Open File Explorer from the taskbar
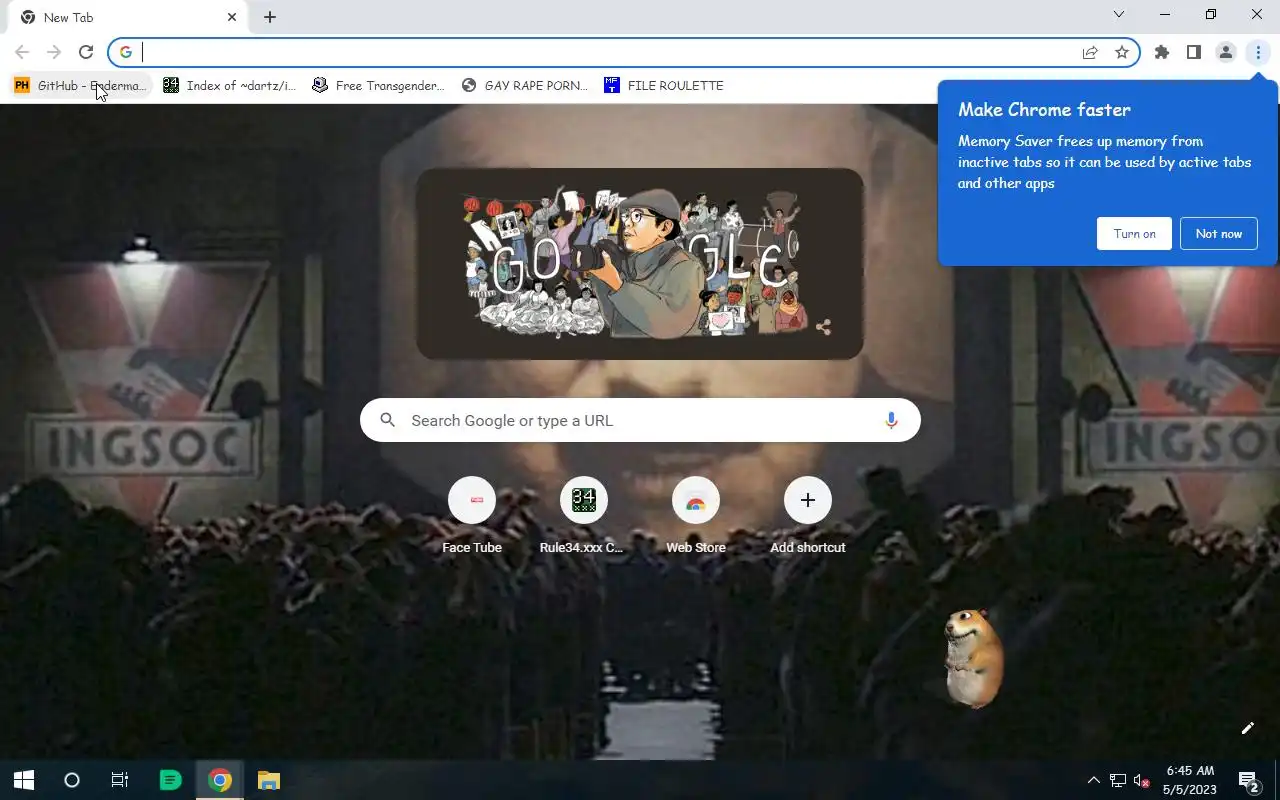Image resolution: width=1280 pixels, height=800 pixels. coord(268,780)
